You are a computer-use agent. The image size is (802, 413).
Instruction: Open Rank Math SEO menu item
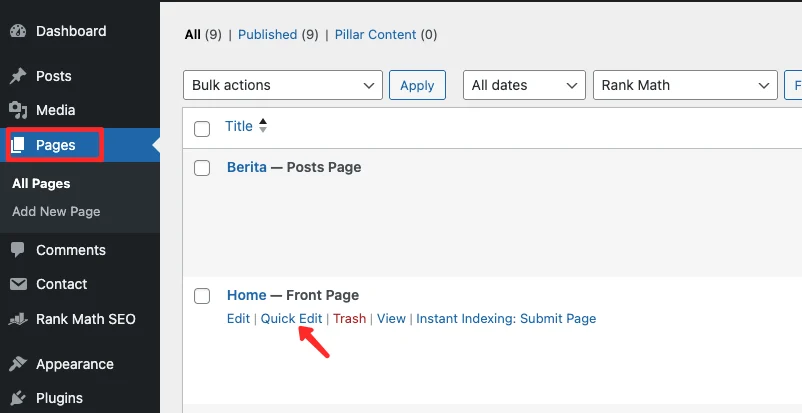click(x=85, y=319)
